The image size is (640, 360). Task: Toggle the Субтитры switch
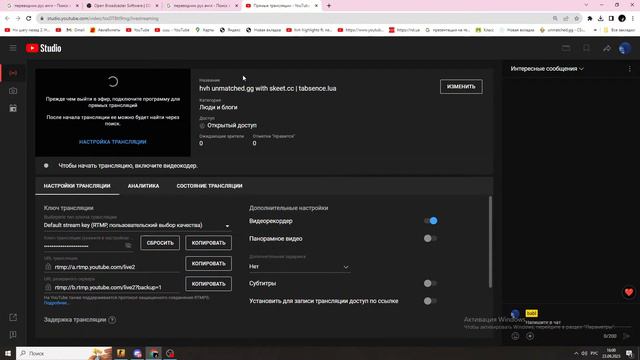click(430, 283)
